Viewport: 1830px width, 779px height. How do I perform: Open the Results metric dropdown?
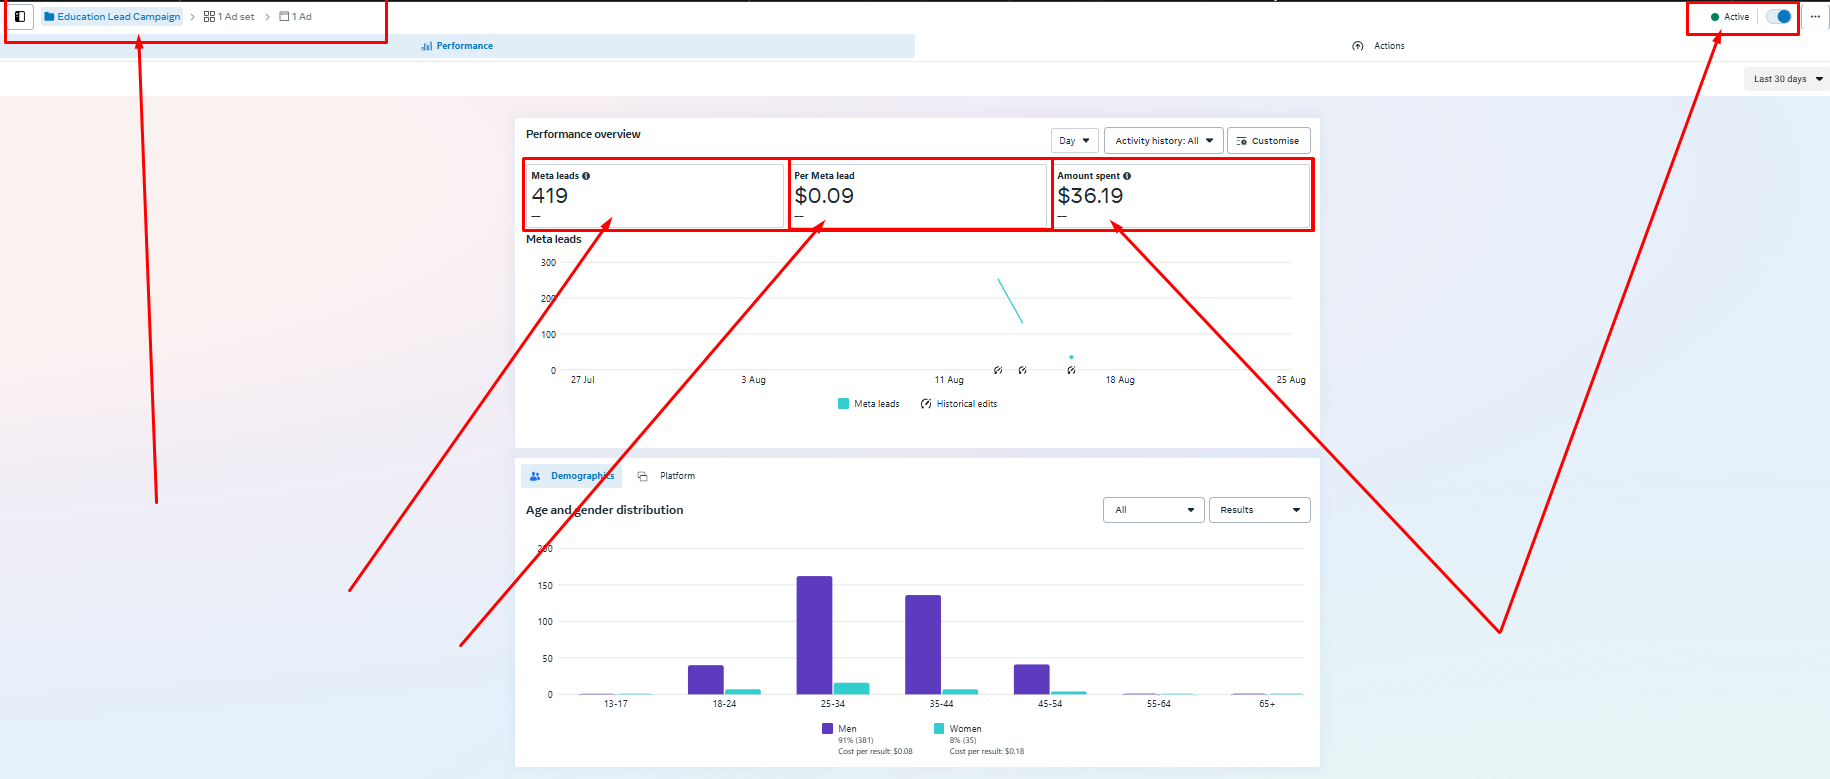point(1259,510)
